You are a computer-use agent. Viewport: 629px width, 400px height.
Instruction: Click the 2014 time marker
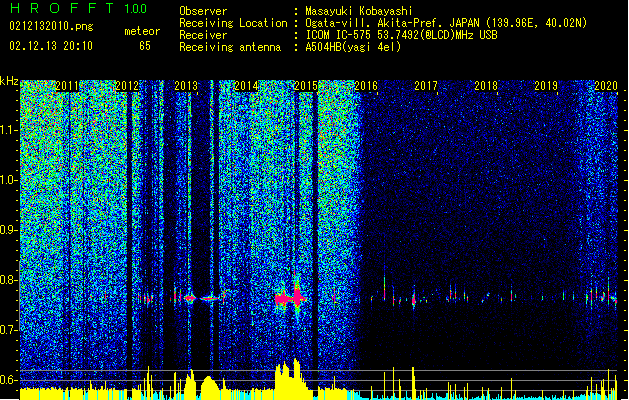[x=246, y=86]
